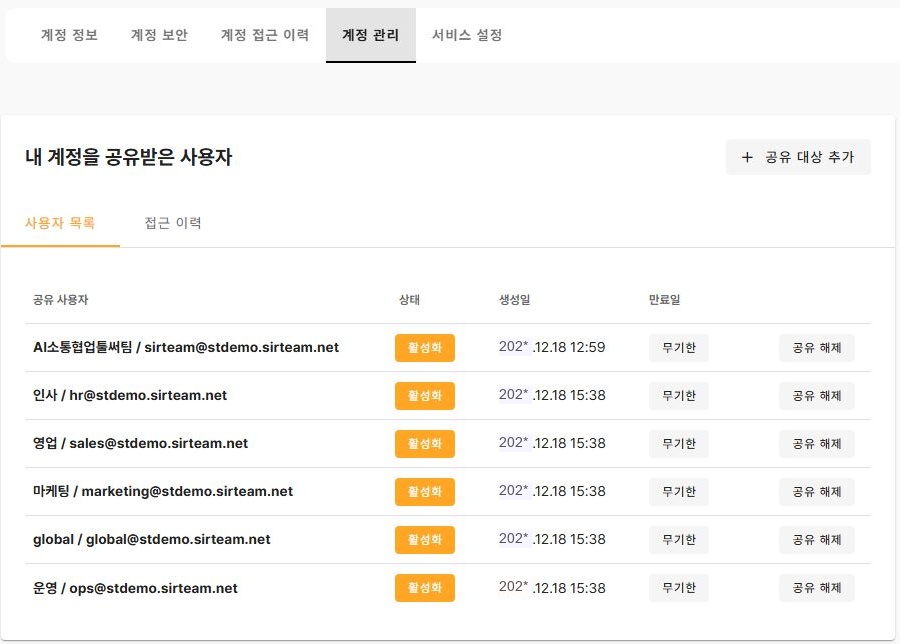Click the heading 내 계정을 공유받은 사용자
Screen dimensions: 900x644
point(129,157)
